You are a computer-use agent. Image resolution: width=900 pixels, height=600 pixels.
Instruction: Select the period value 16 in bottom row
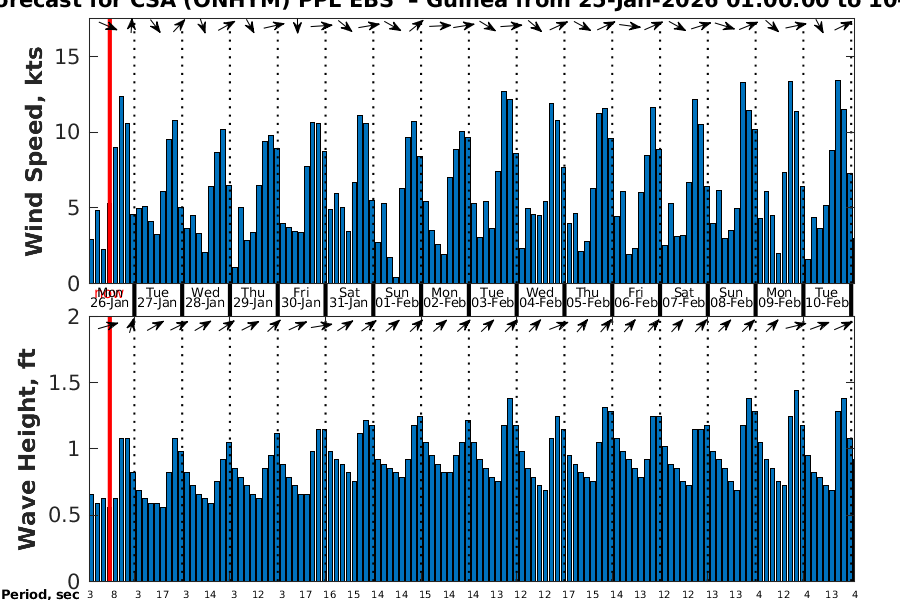(330, 595)
